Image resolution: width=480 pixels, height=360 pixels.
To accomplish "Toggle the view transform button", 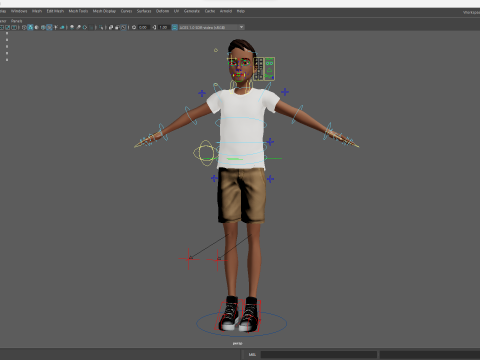I will click(175, 27).
